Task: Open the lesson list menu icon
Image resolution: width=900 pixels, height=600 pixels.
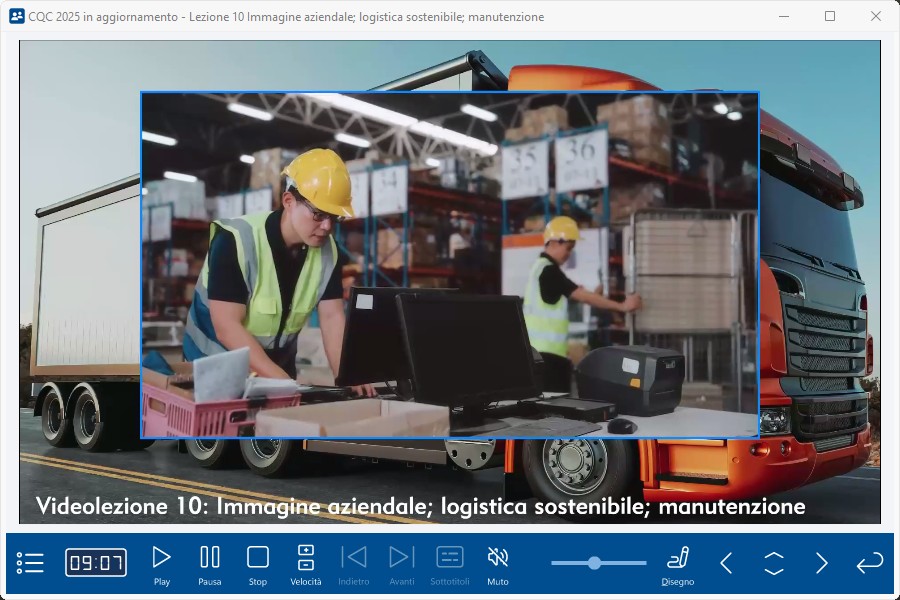Action: pyautogui.click(x=30, y=563)
